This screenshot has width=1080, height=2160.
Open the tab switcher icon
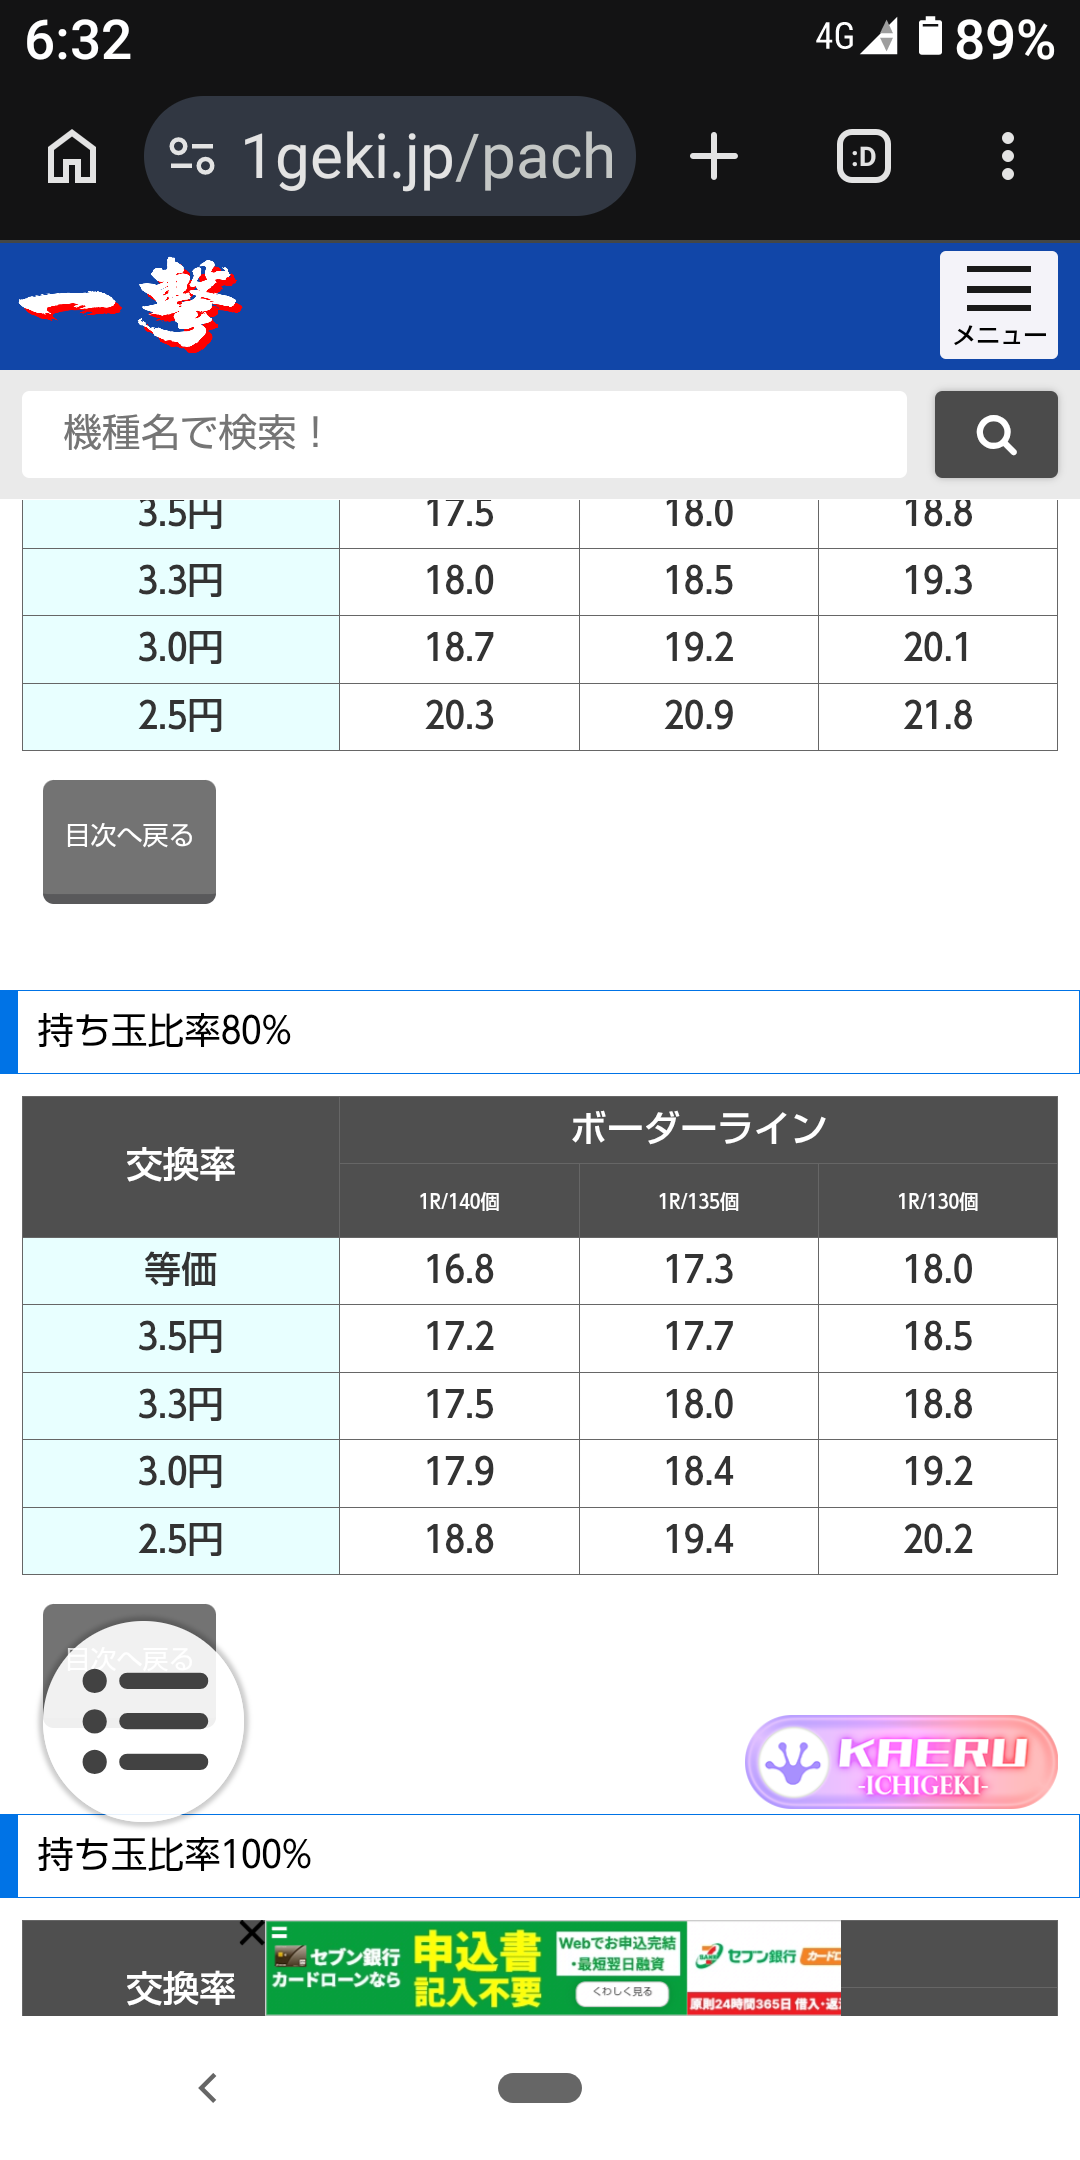point(863,157)
